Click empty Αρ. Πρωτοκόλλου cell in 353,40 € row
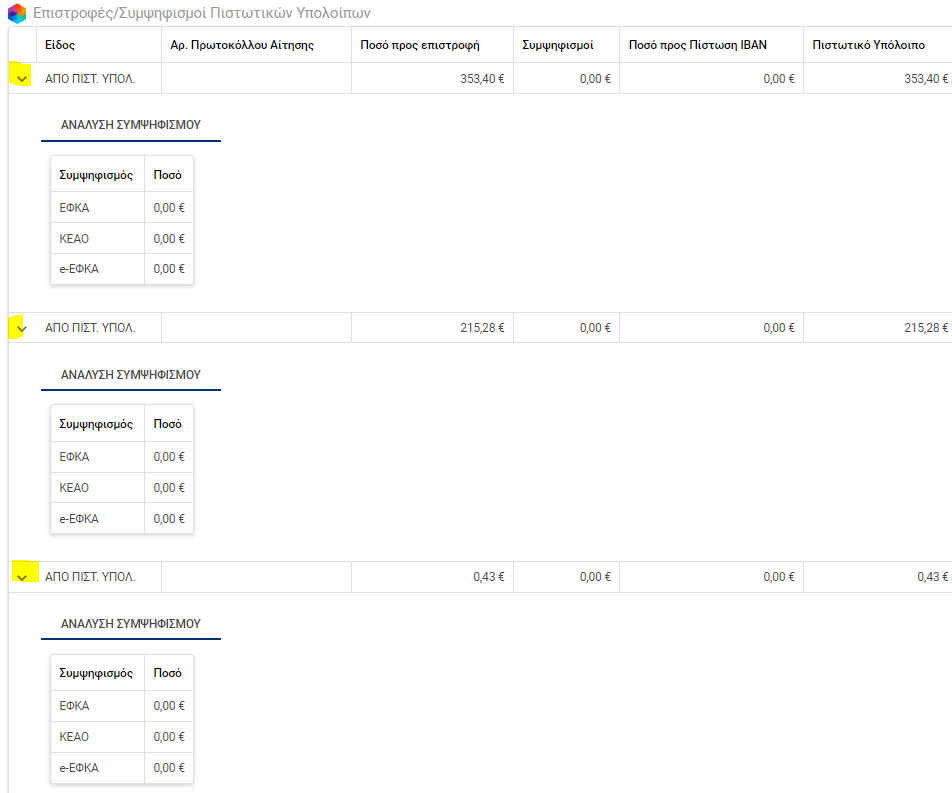Viewport: 952px width, 793px height. [x=256, y=78]
